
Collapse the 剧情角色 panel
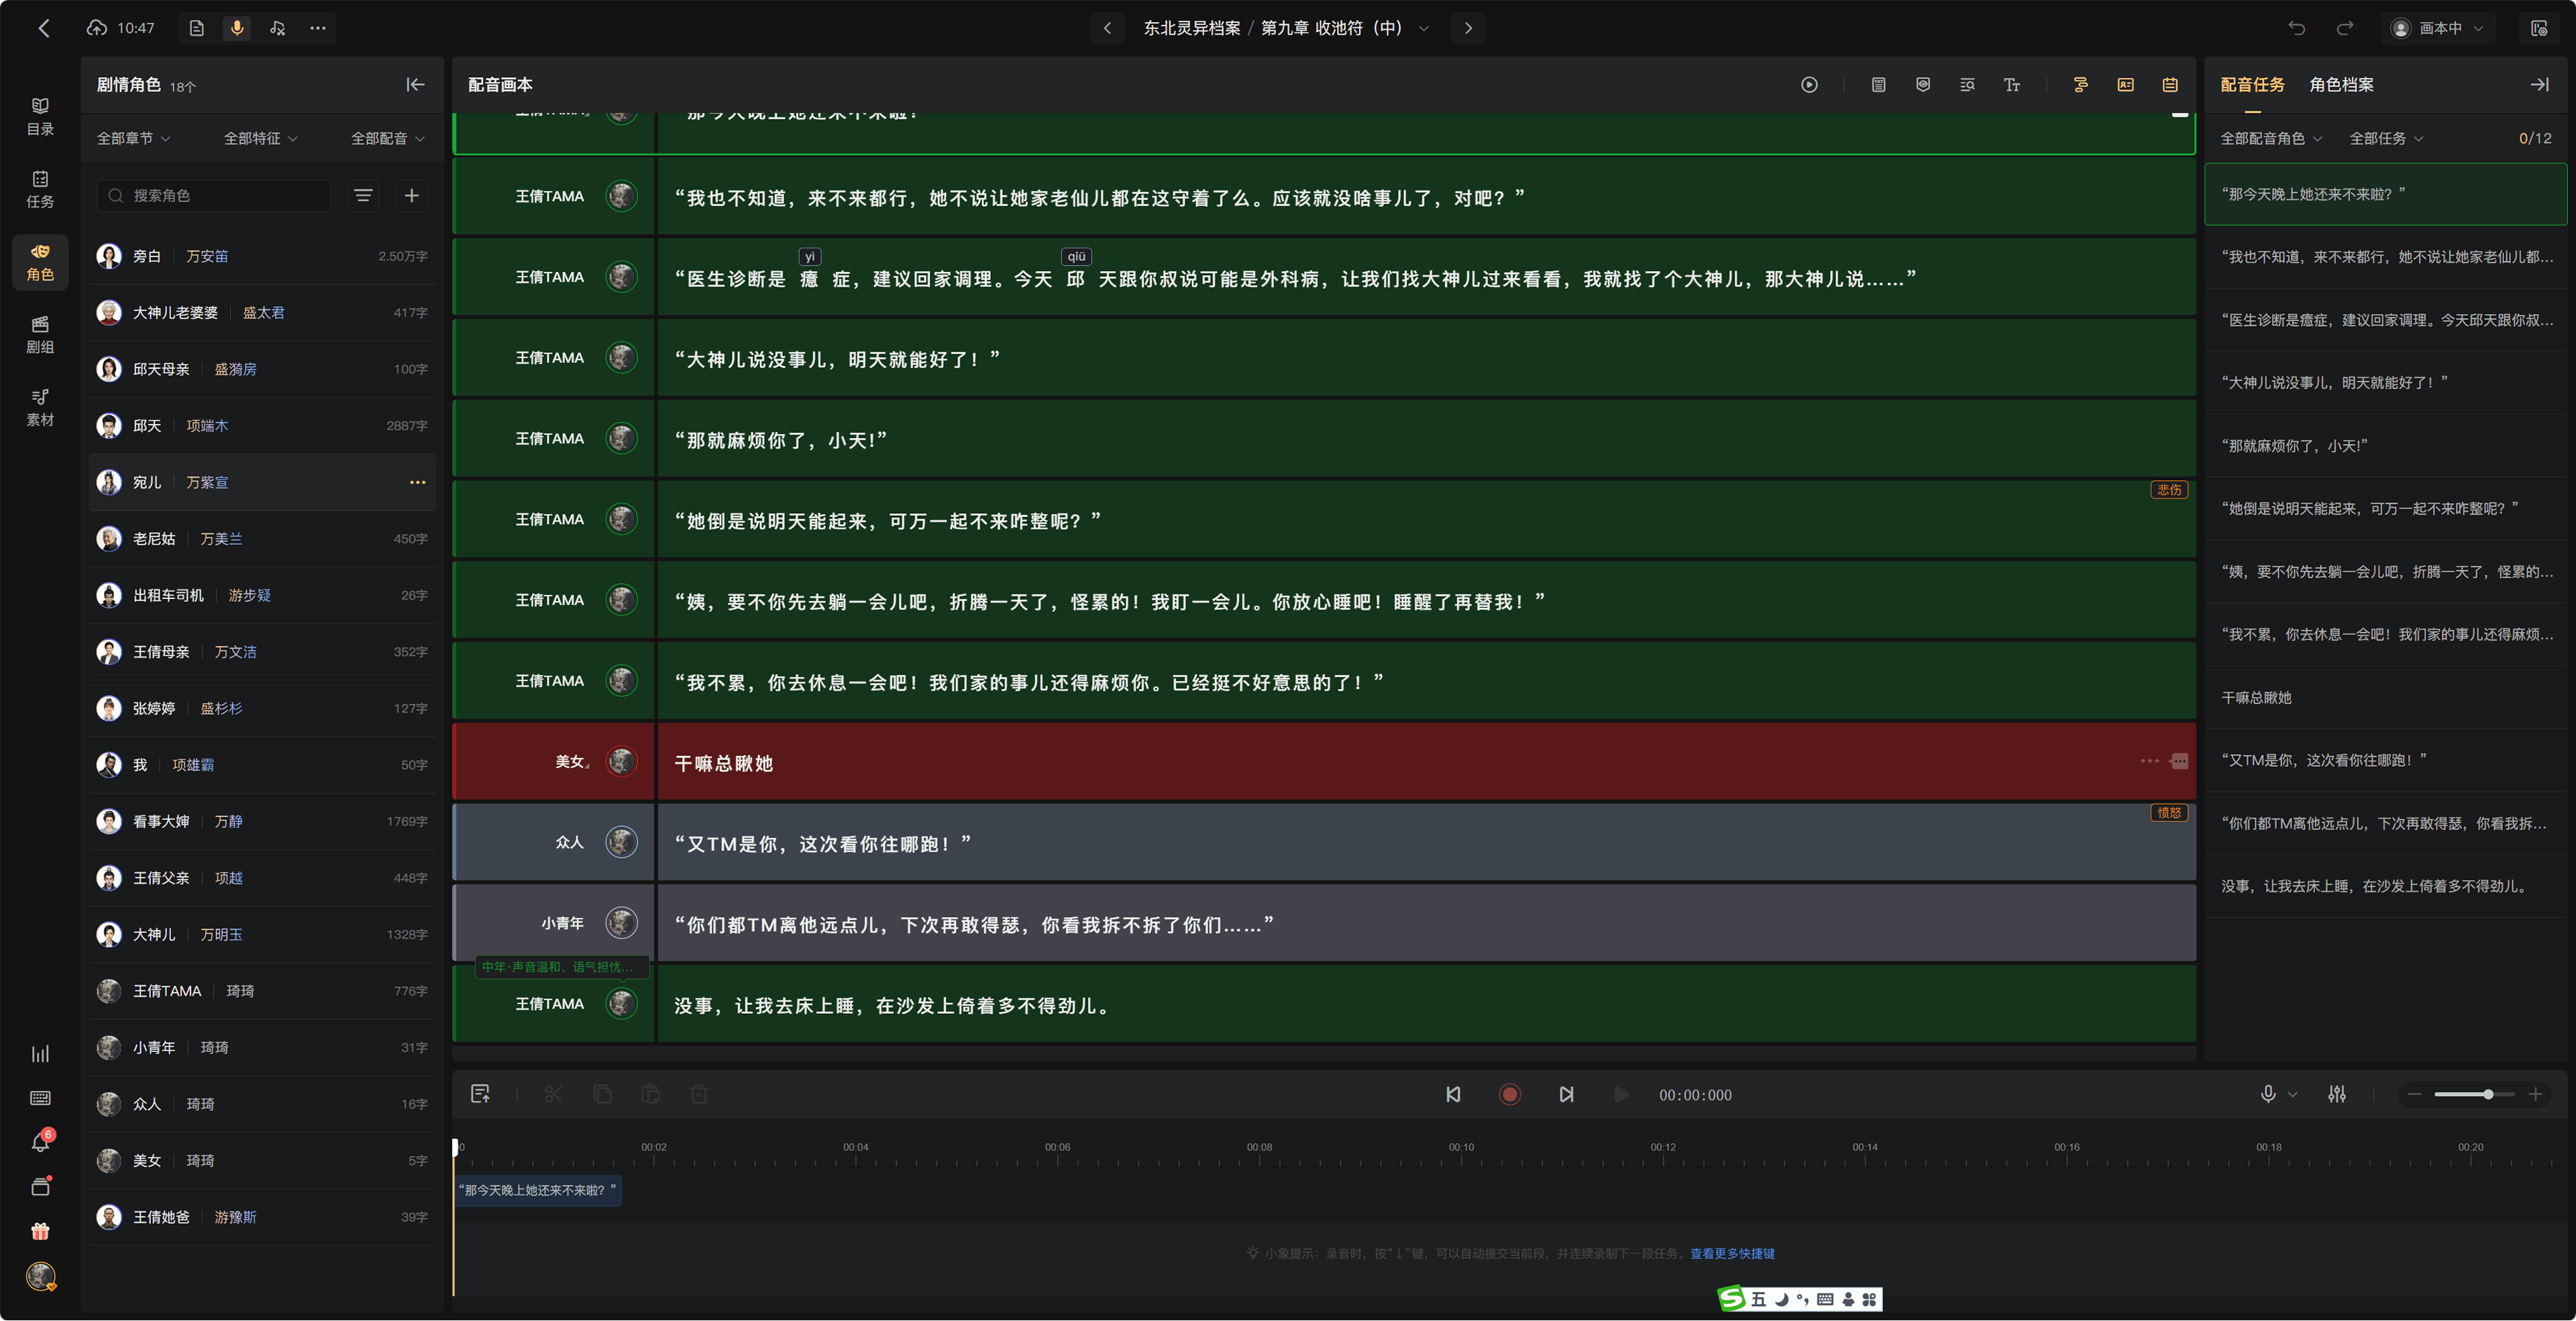tap(415, 85)
